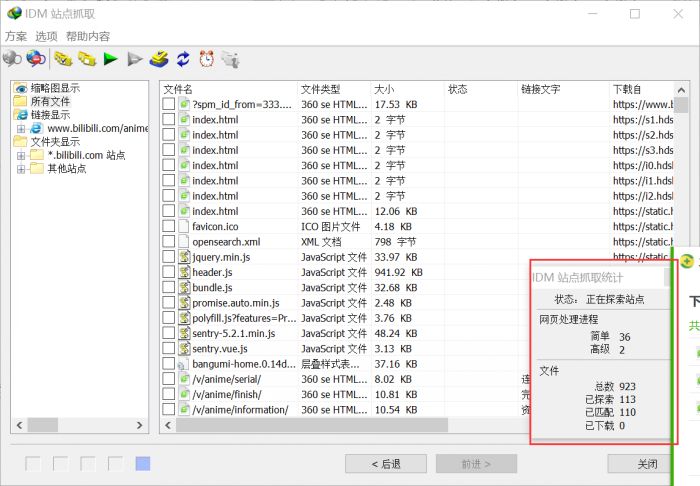Click the < 后退 button
This screenshot has width=700, height=486.
pyautogui.click(x=386, y=464)
